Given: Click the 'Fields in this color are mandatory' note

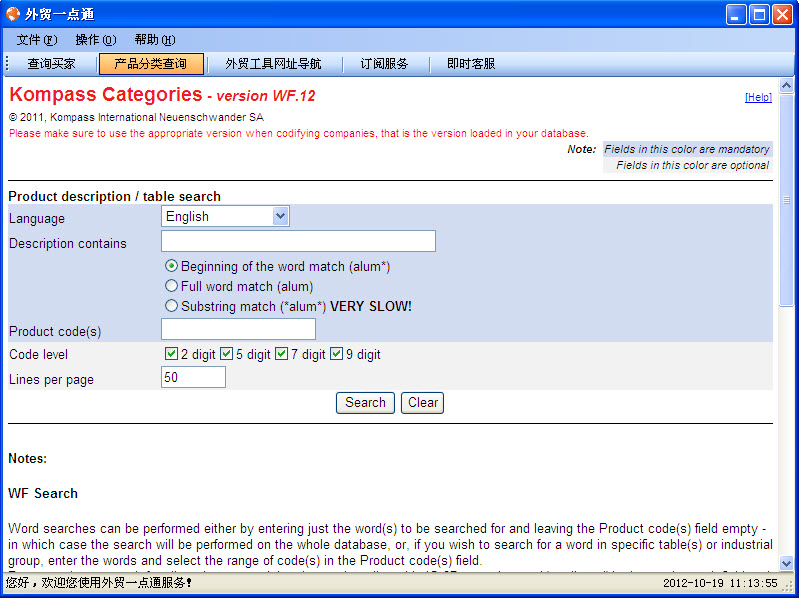Looking at the screenshot, I should point(687,149).
